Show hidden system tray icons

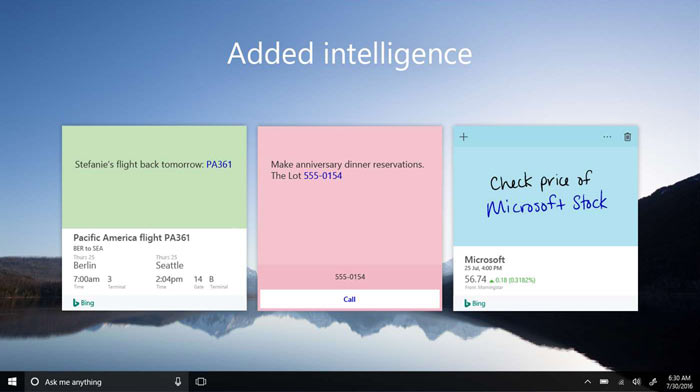[588, 382]
